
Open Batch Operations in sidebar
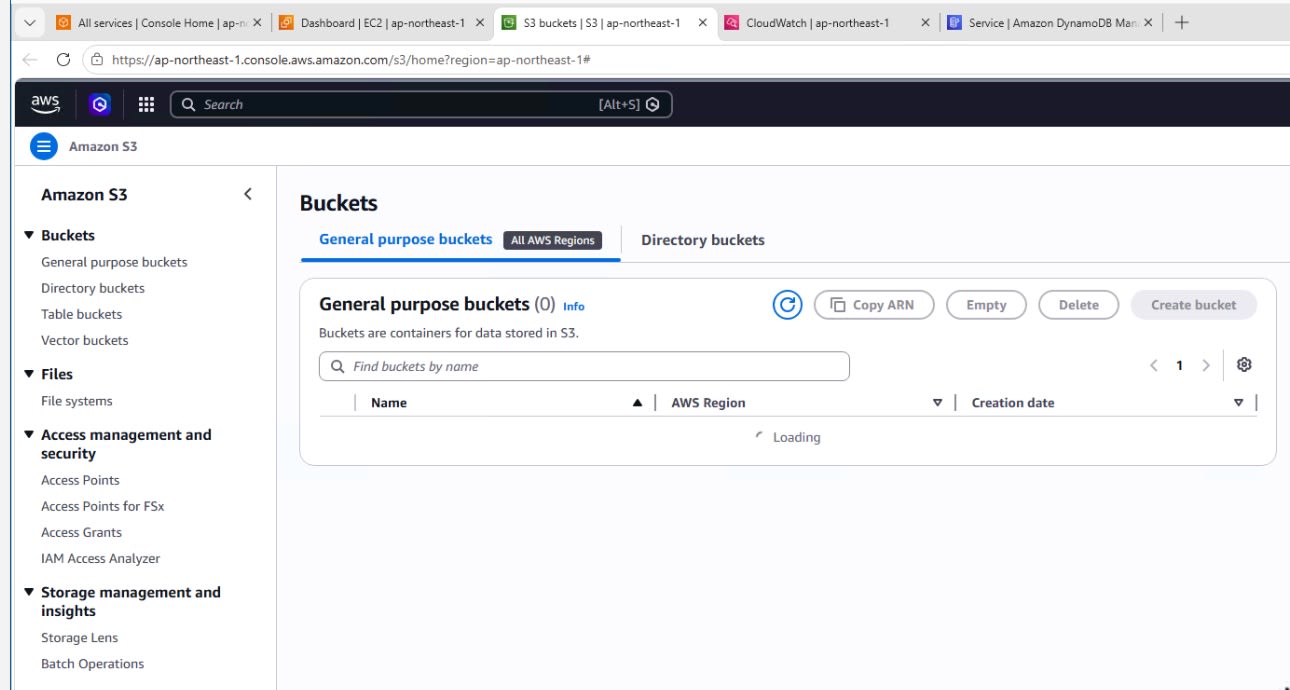coord(92,663)
